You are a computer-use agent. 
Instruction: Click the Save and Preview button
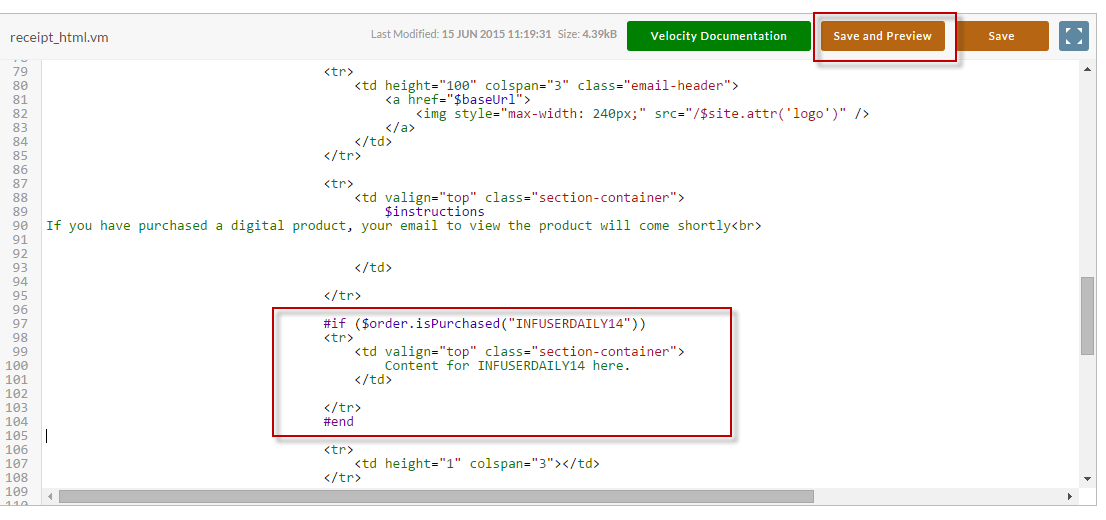(882, 36)
